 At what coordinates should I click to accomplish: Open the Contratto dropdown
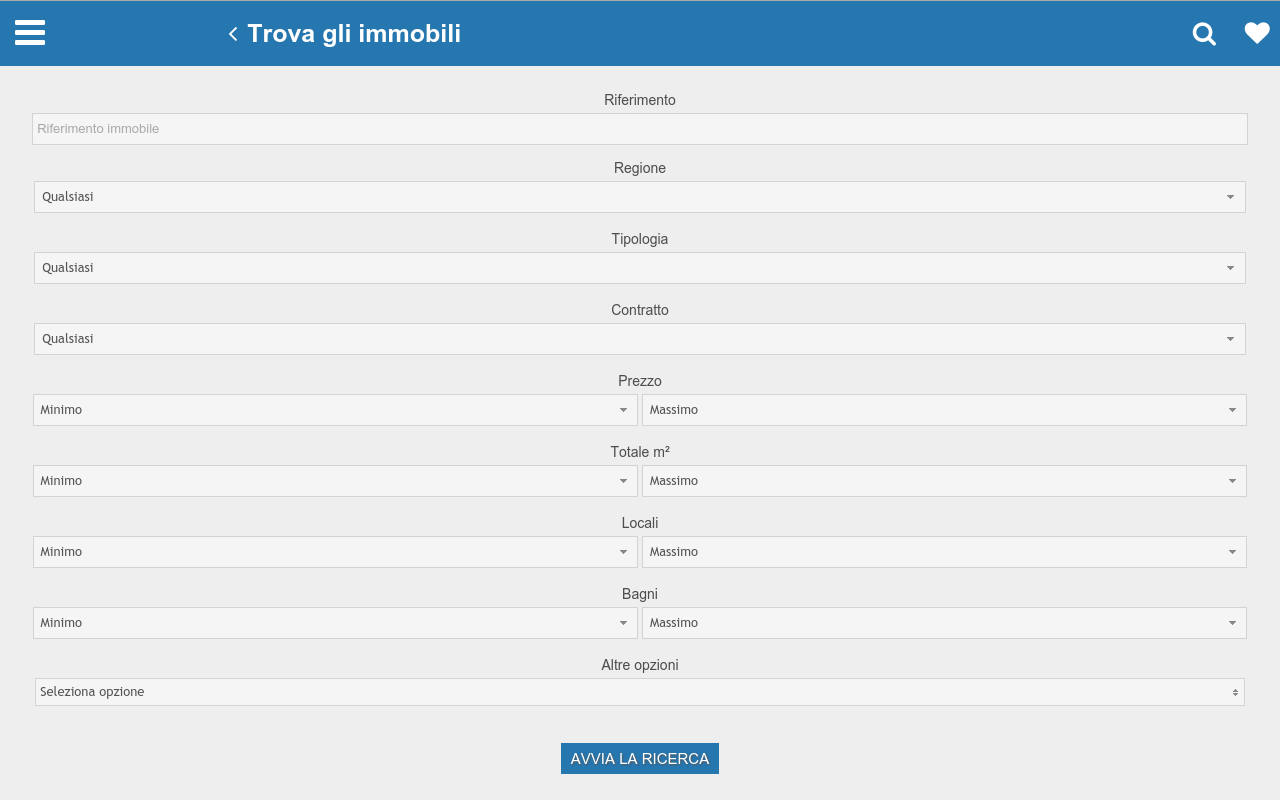pyautogui.click(x=640, y=339)
